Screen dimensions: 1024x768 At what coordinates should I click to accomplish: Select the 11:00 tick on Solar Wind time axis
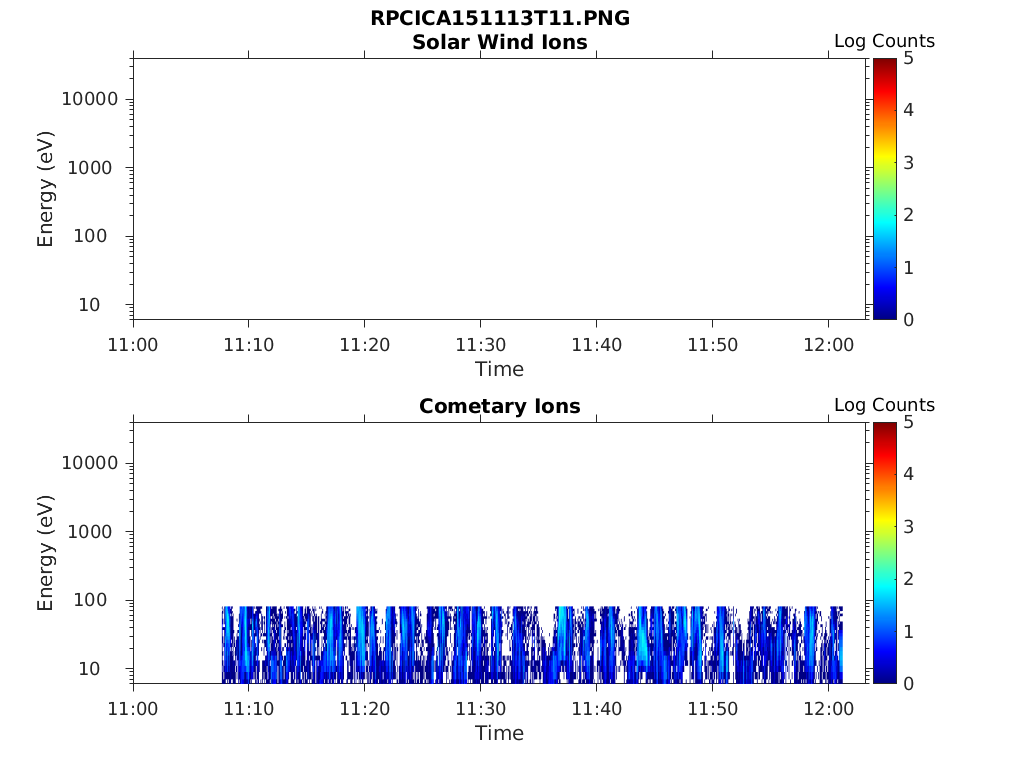click(x=133, y=345)
